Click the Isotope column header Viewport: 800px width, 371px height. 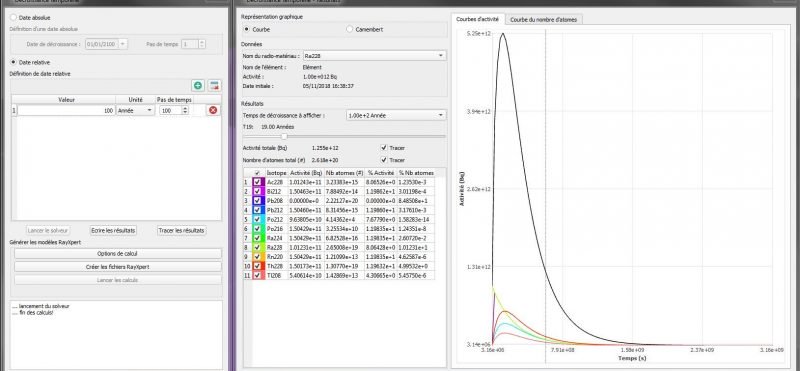277,173
